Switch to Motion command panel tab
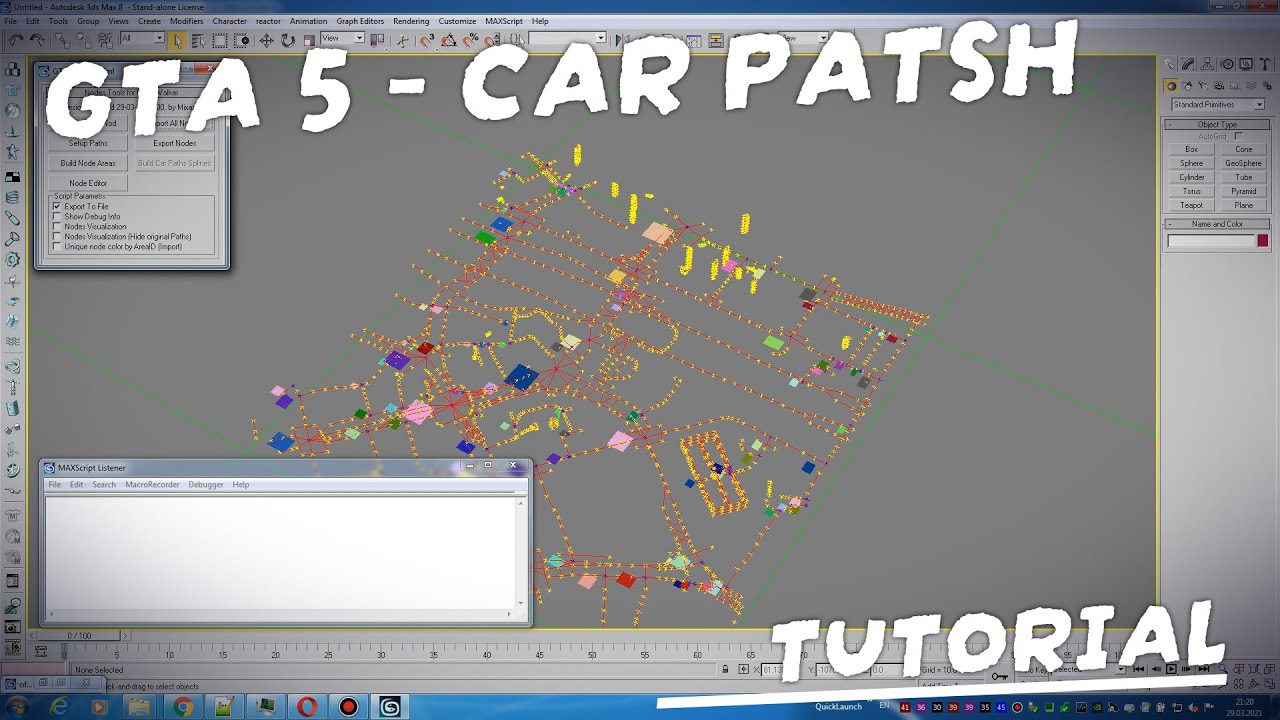This screenshot has height=720, width=1280. pos(1227,64)
